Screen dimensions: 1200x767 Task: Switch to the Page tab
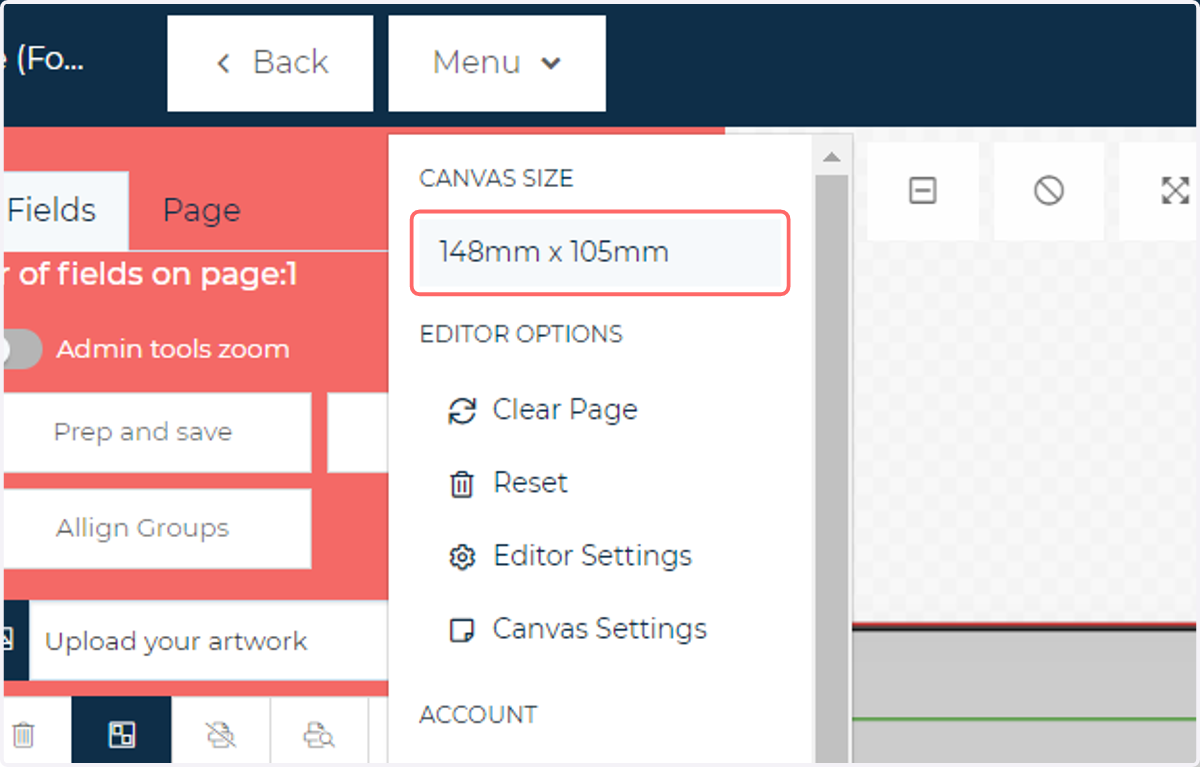[201, 210]
